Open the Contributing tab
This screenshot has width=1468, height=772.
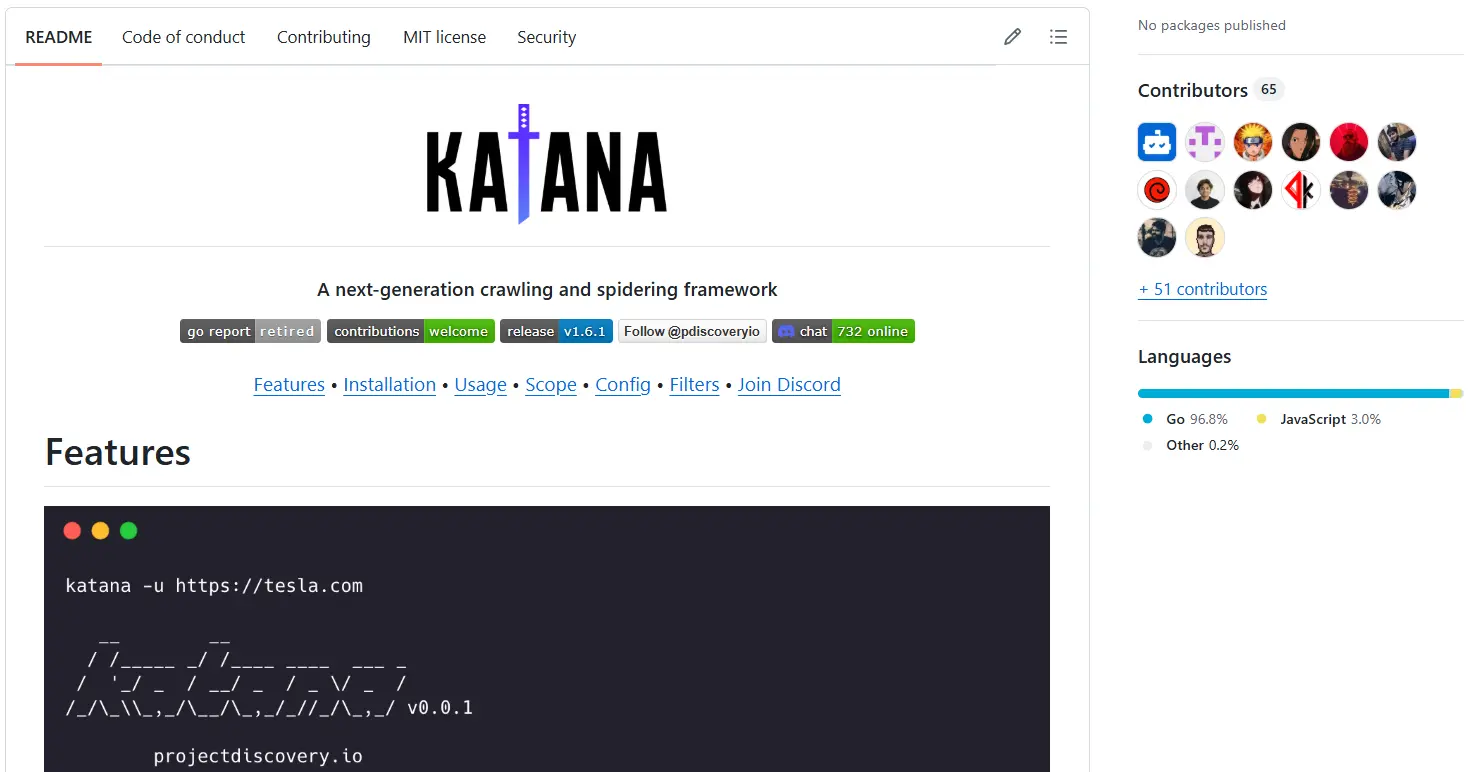324,37
